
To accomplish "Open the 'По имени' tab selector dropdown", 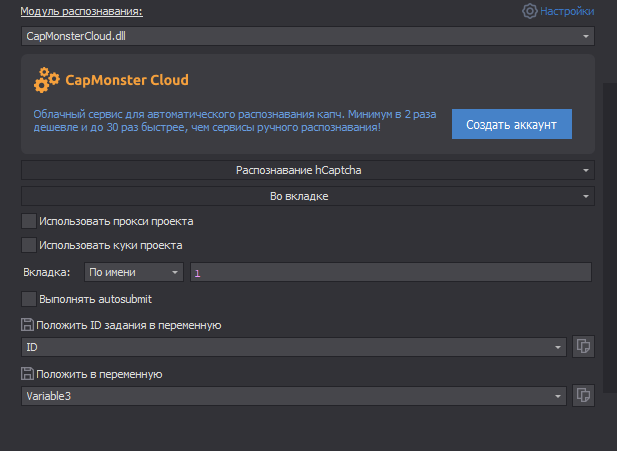I will click(133, 272).
